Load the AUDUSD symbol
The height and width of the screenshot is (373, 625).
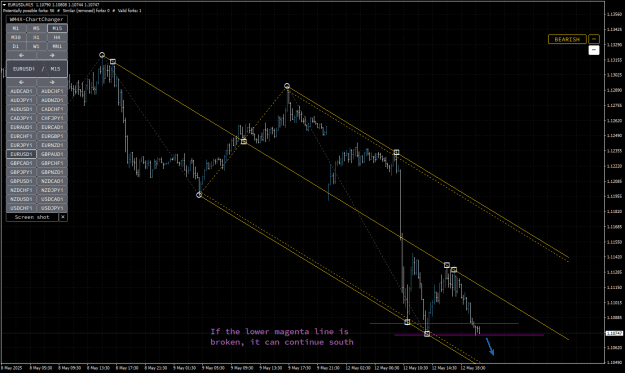tap(22, 109)
